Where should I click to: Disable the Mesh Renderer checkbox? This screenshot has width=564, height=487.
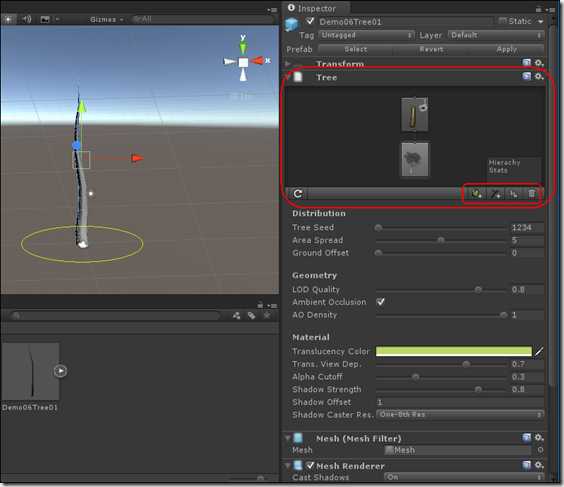coord(310,465)
